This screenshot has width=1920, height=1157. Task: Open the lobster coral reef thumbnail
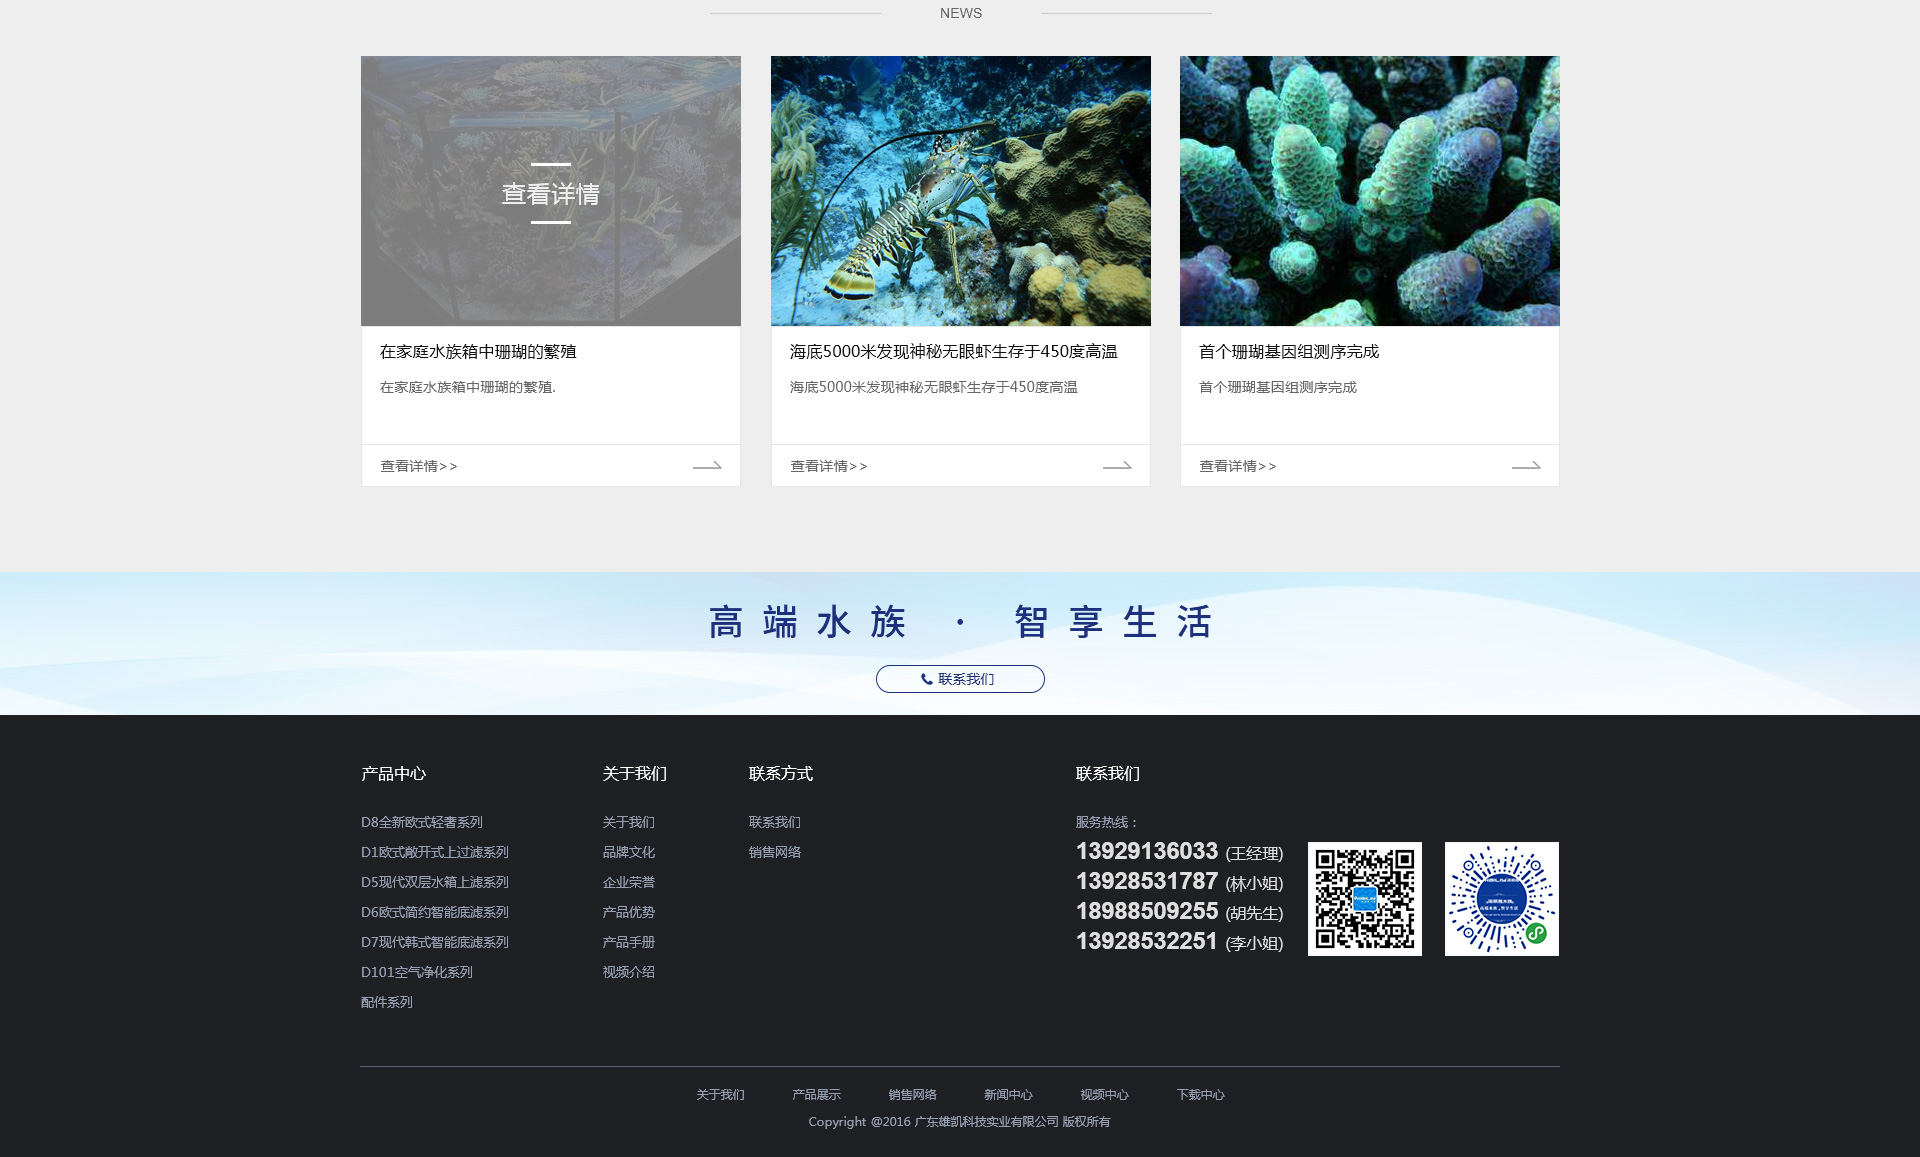[x=960, y=191]
